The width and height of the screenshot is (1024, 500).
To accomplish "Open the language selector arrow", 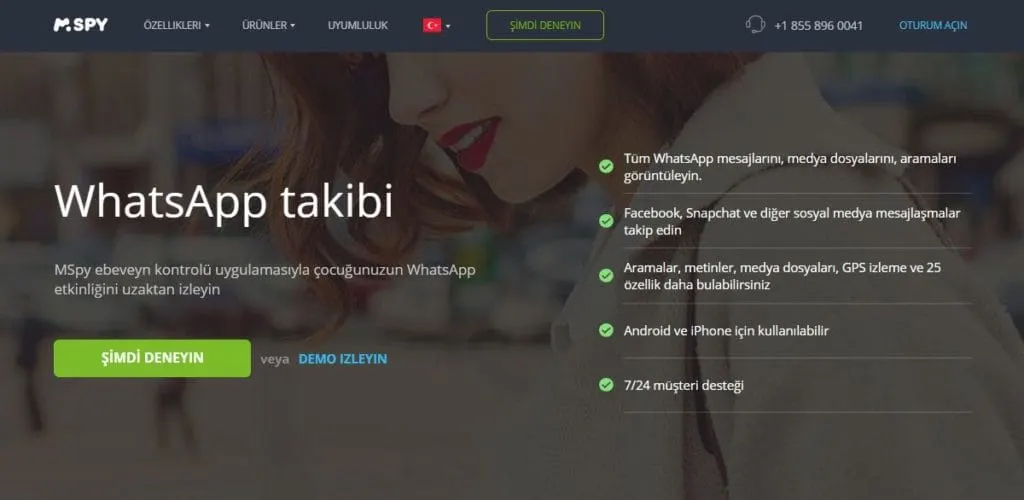I will point(448,26).
